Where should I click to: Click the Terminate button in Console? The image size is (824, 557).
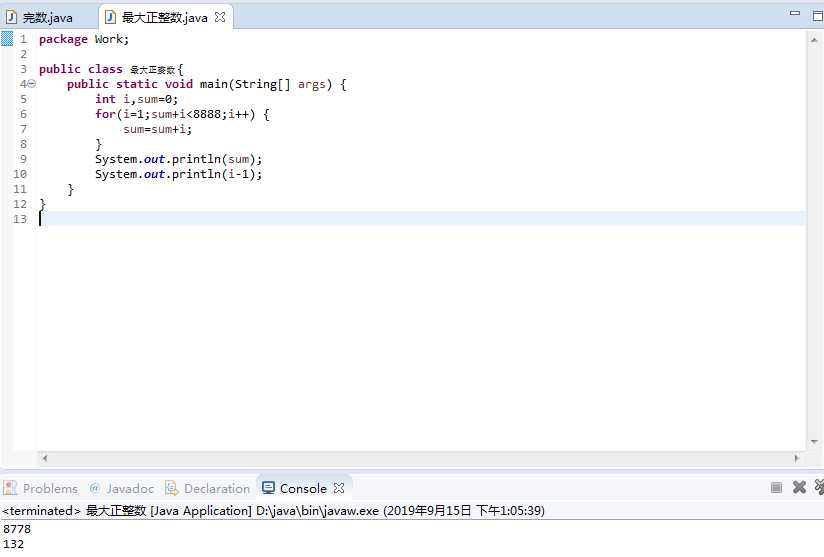(x=776, y=488)
